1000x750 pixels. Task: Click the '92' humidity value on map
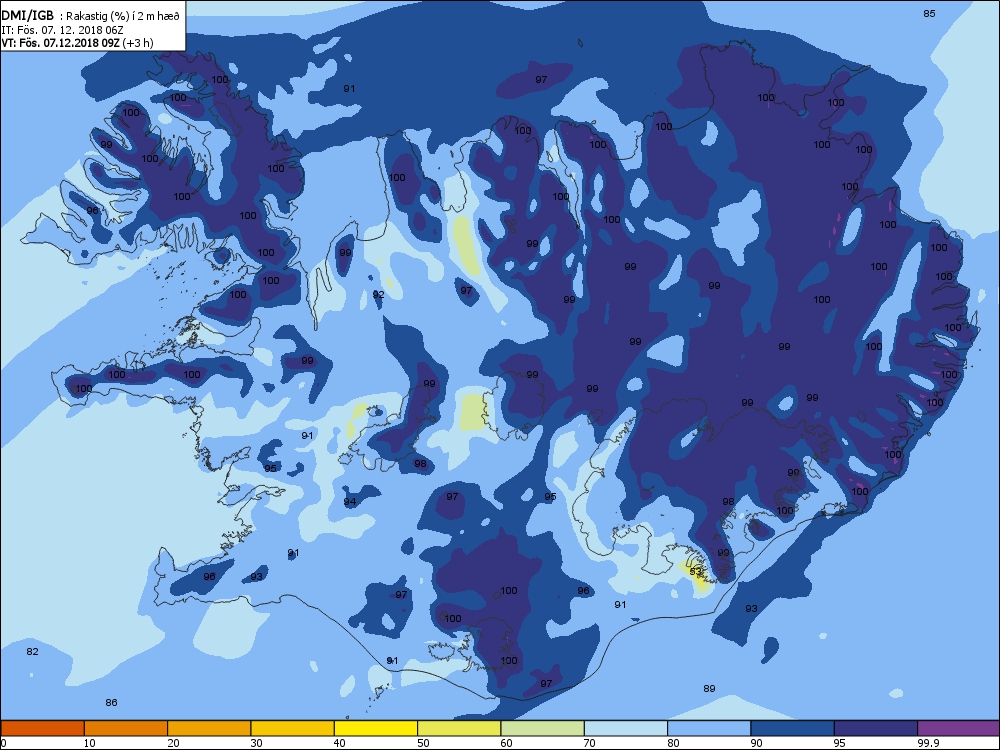pos(379,294)
